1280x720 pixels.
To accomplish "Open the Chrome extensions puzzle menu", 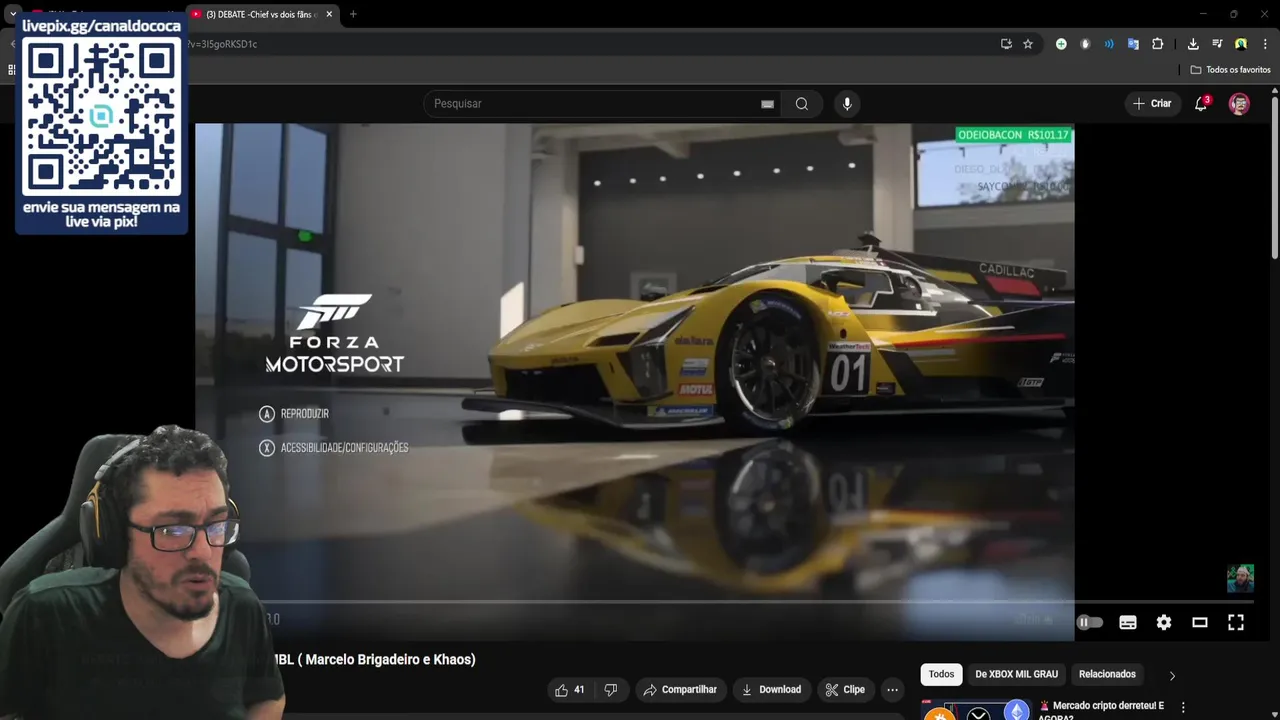I will click(x=1157, y=44).
